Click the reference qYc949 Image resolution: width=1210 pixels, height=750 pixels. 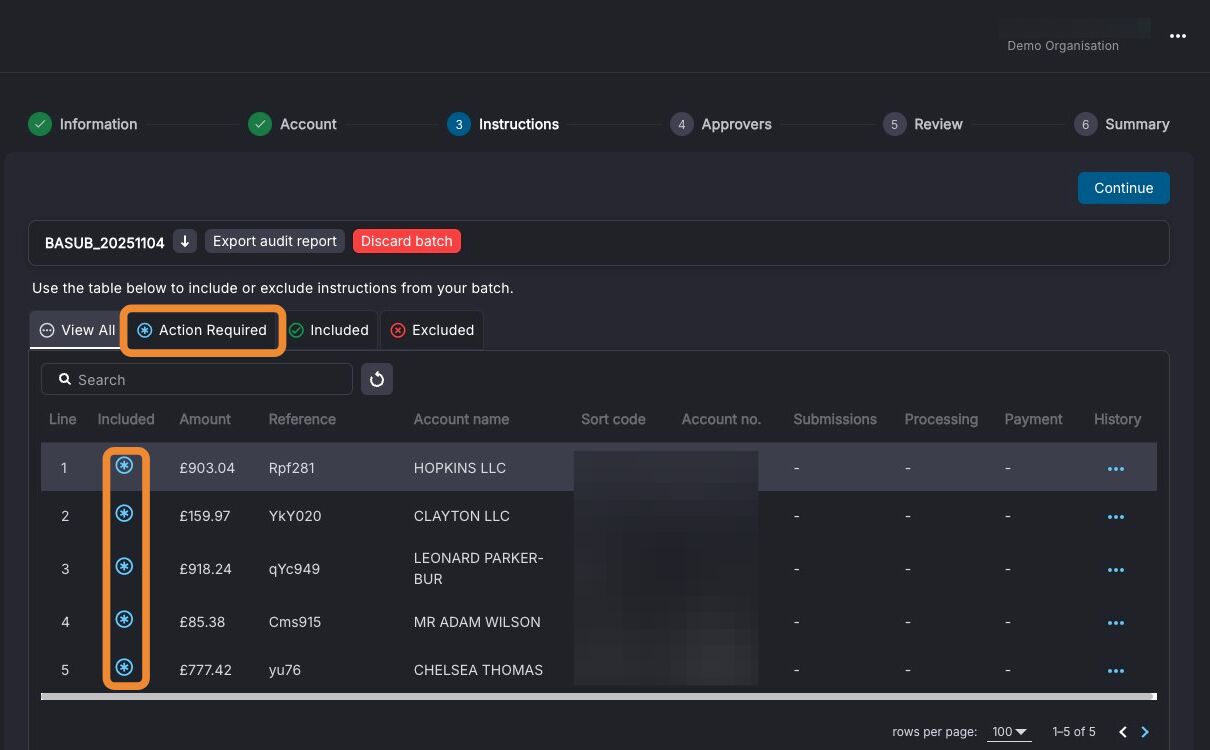pyautogui.click(x=294, y=569)
